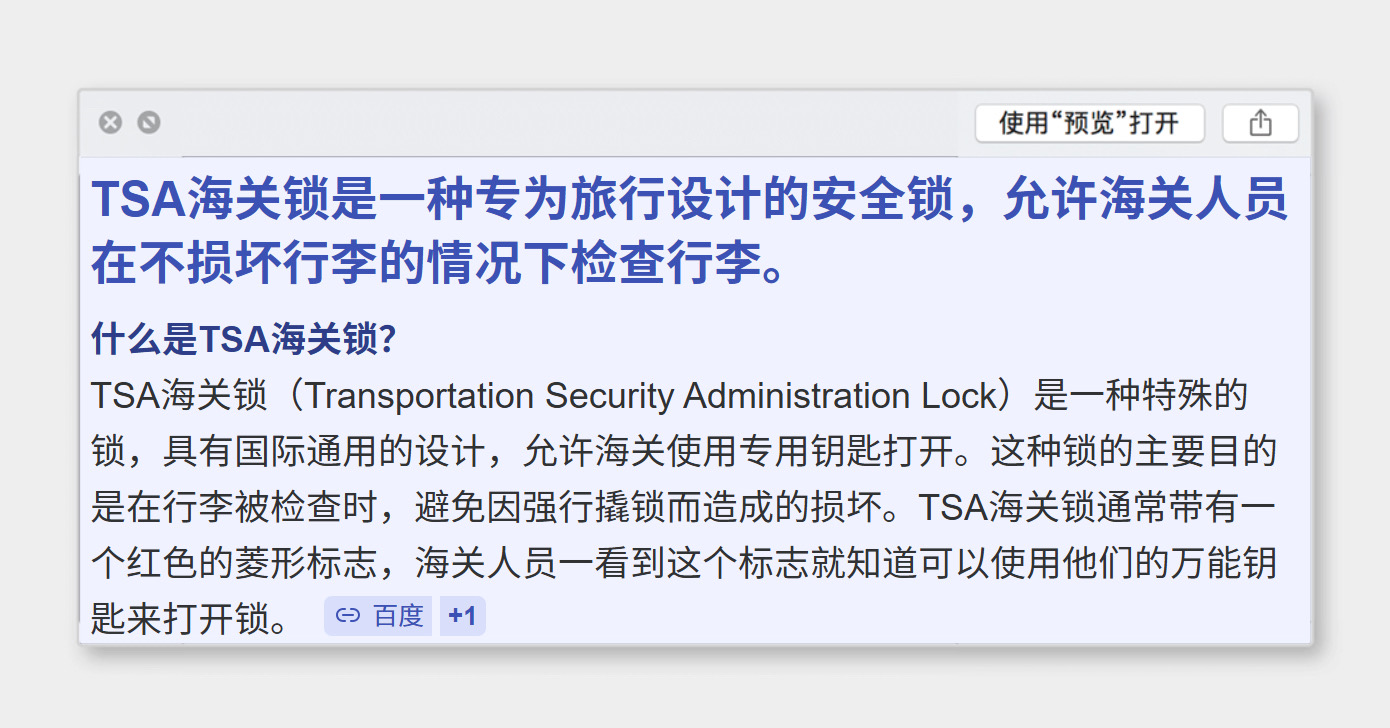This screenshot has width=1390, height=728.
Task: Expand the +1 additional sources chip
Action: (462, 616)
